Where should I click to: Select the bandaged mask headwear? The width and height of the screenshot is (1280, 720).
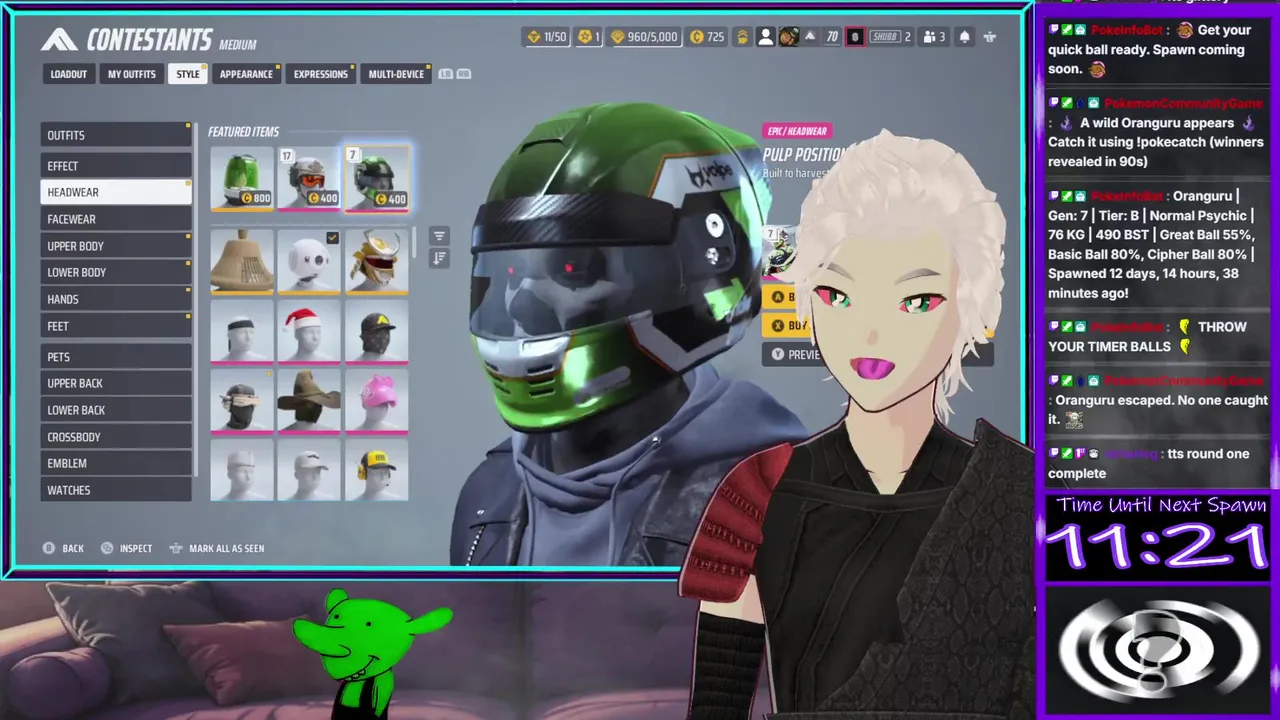[x=241, y=401]
